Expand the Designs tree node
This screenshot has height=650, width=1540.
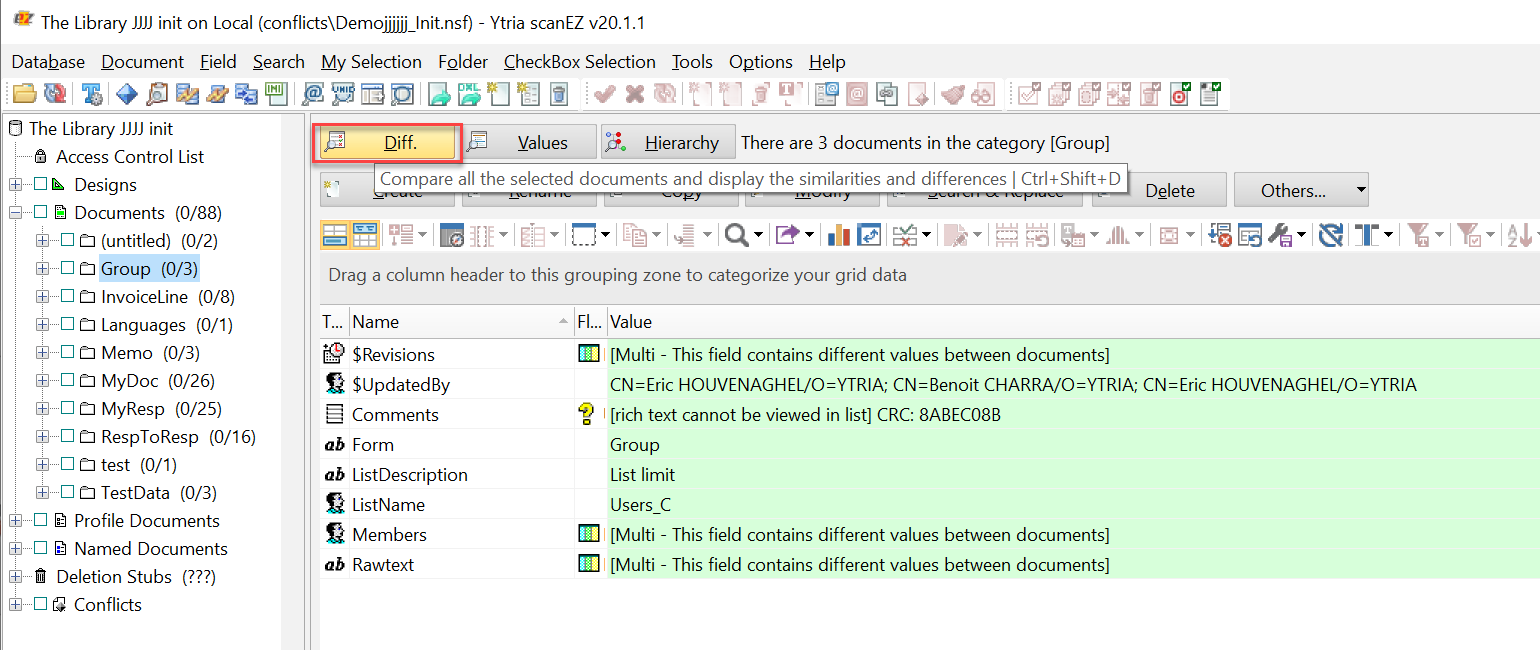(15, 185)
